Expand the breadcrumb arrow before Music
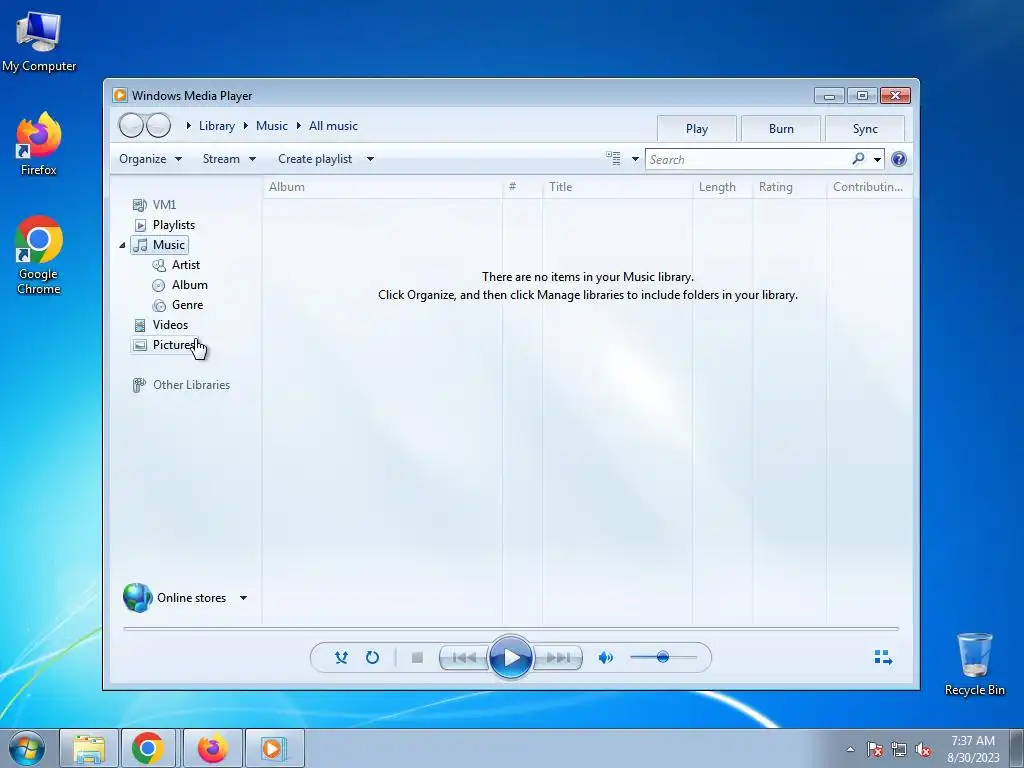The width and height of the screenshot is (1024, 768). (x=246, y=125)
